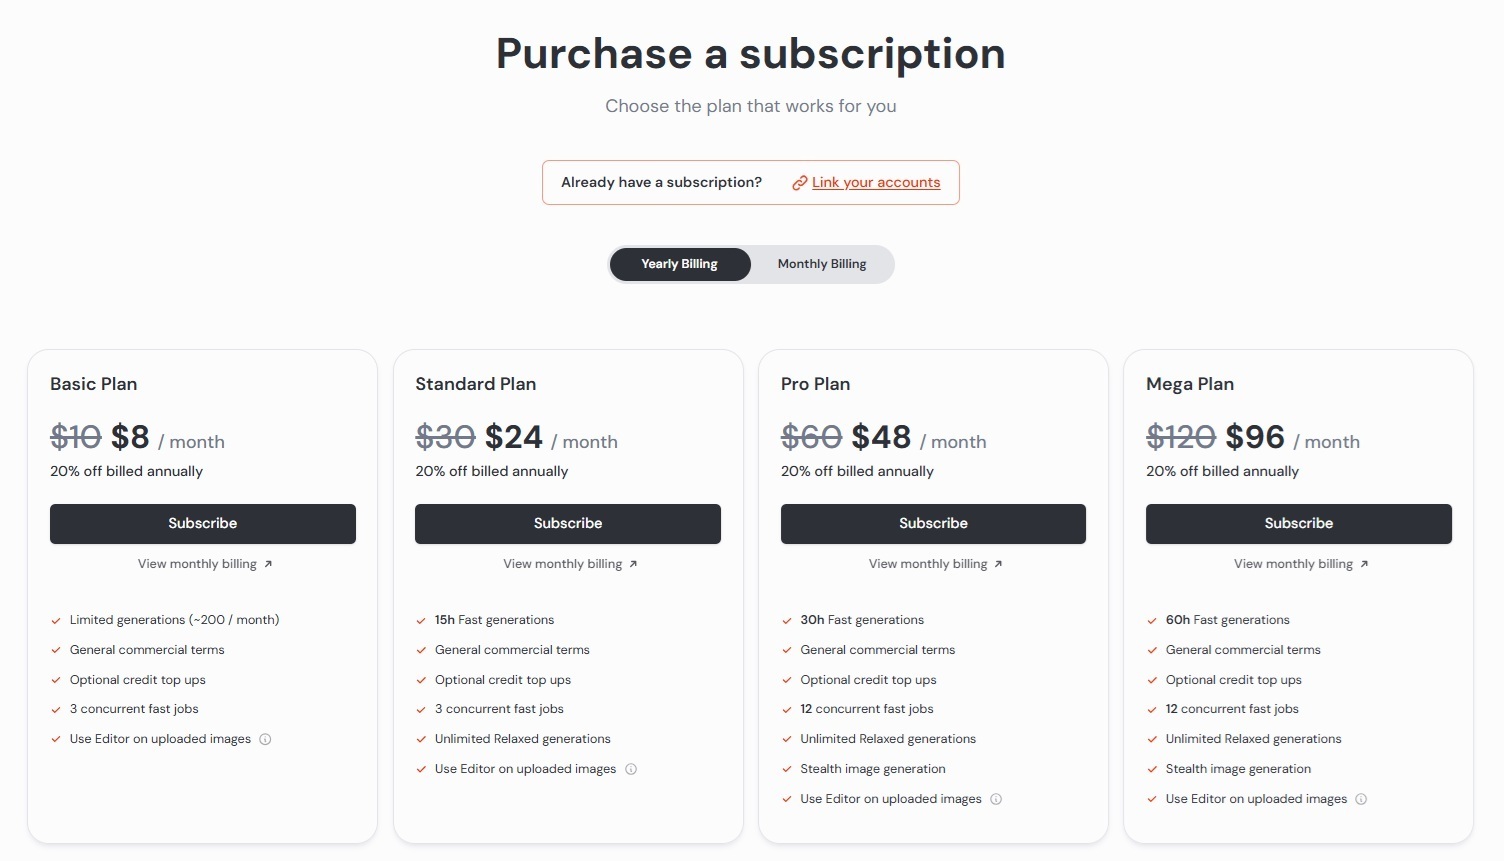
Task: Click info icon beside Standard Plan's Editor feature
Action: click(631, 769)
